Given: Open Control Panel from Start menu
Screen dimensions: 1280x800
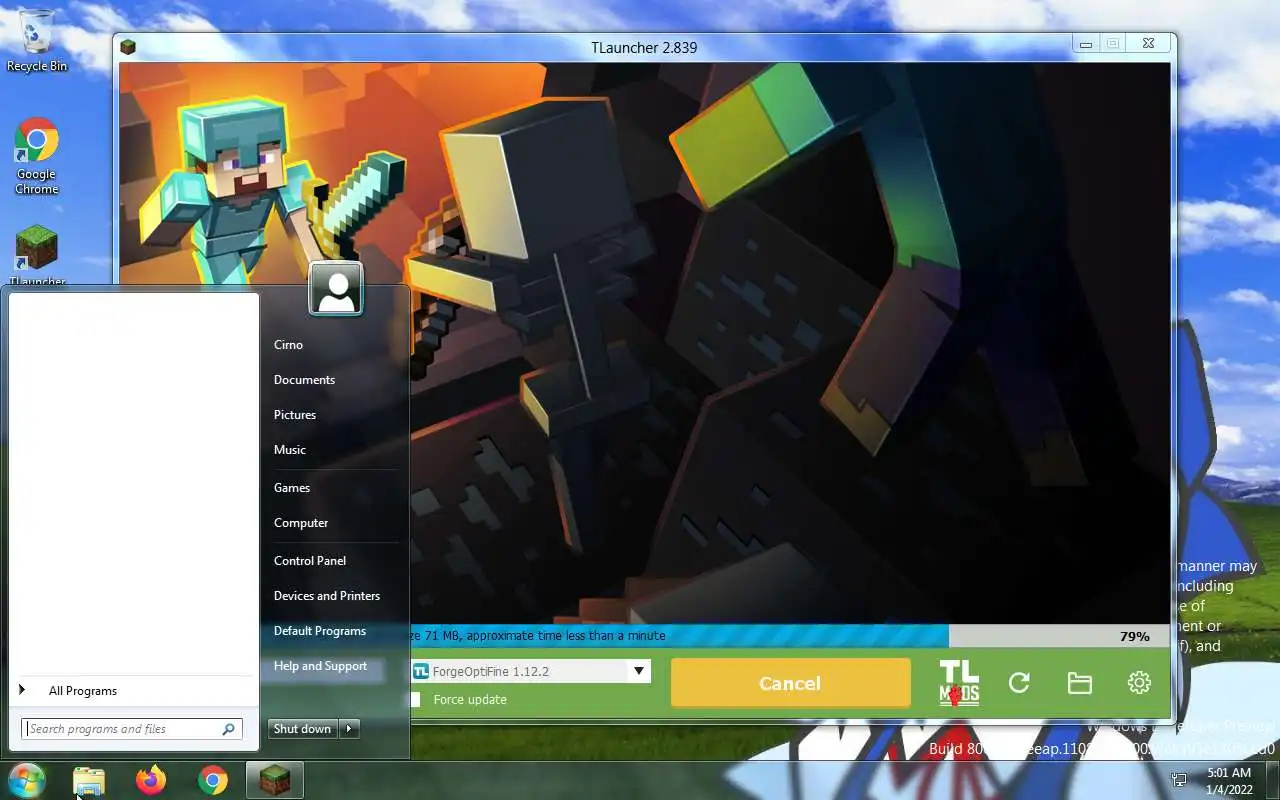Looking at the screenshot, I should (310, 560).
